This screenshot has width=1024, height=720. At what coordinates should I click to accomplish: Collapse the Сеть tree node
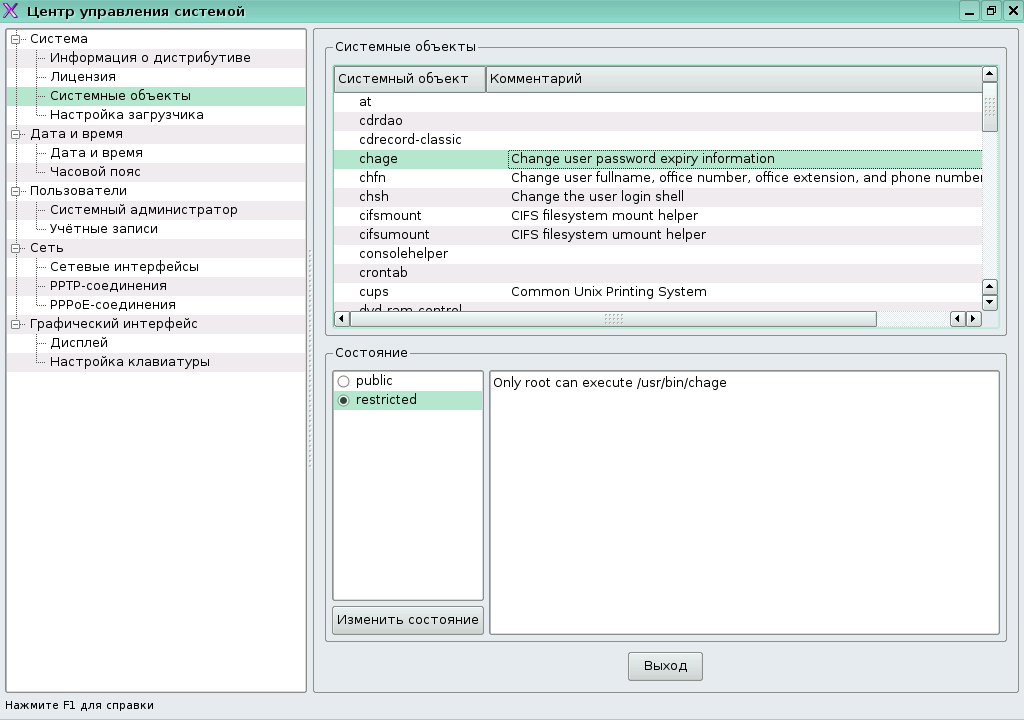pyautogui.click(x=16, y=248)
